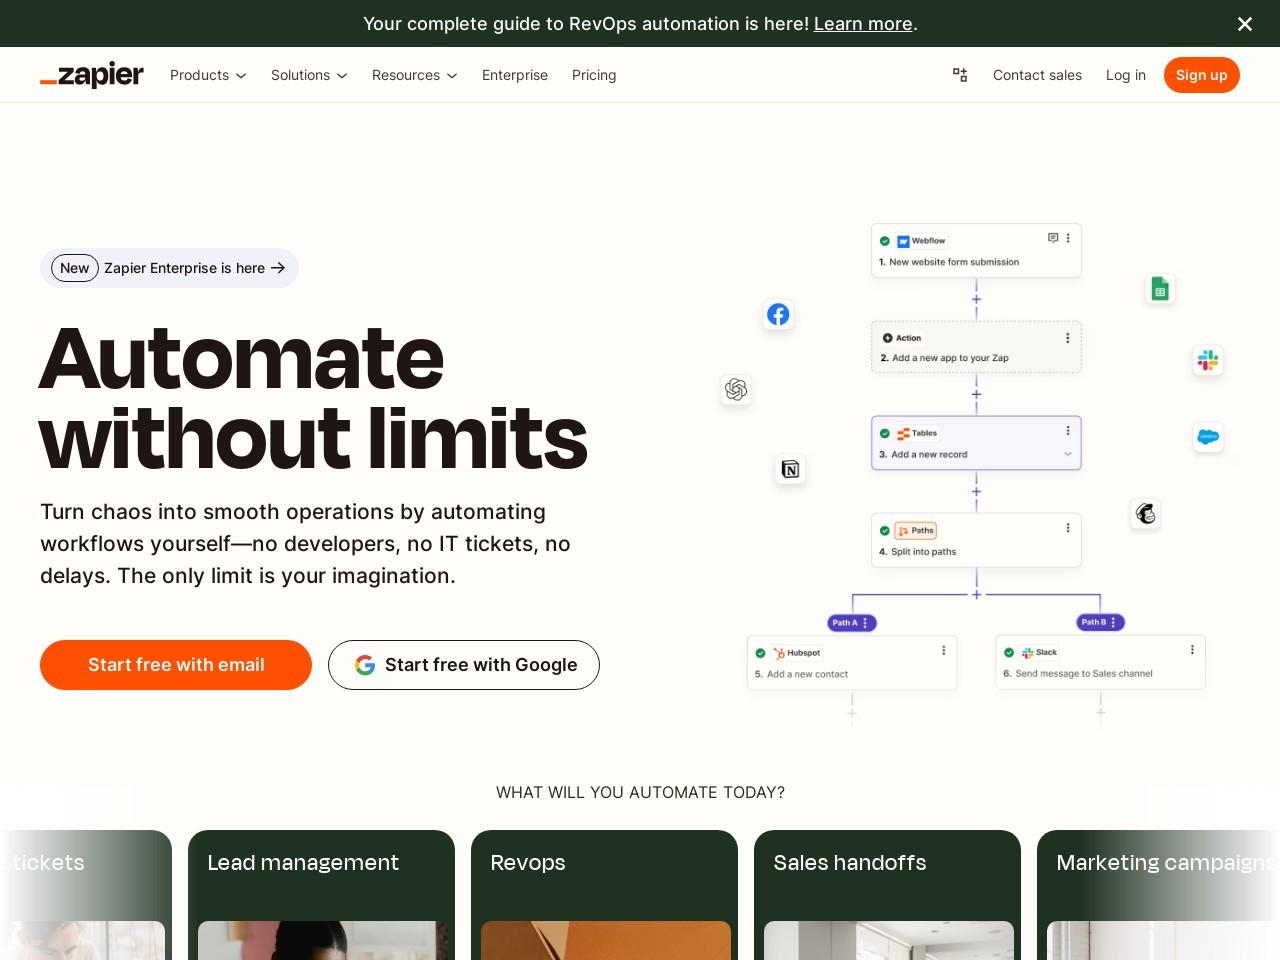Click plus below Webflow step
Screen dimensions: 1280x960
coord(977,299)
